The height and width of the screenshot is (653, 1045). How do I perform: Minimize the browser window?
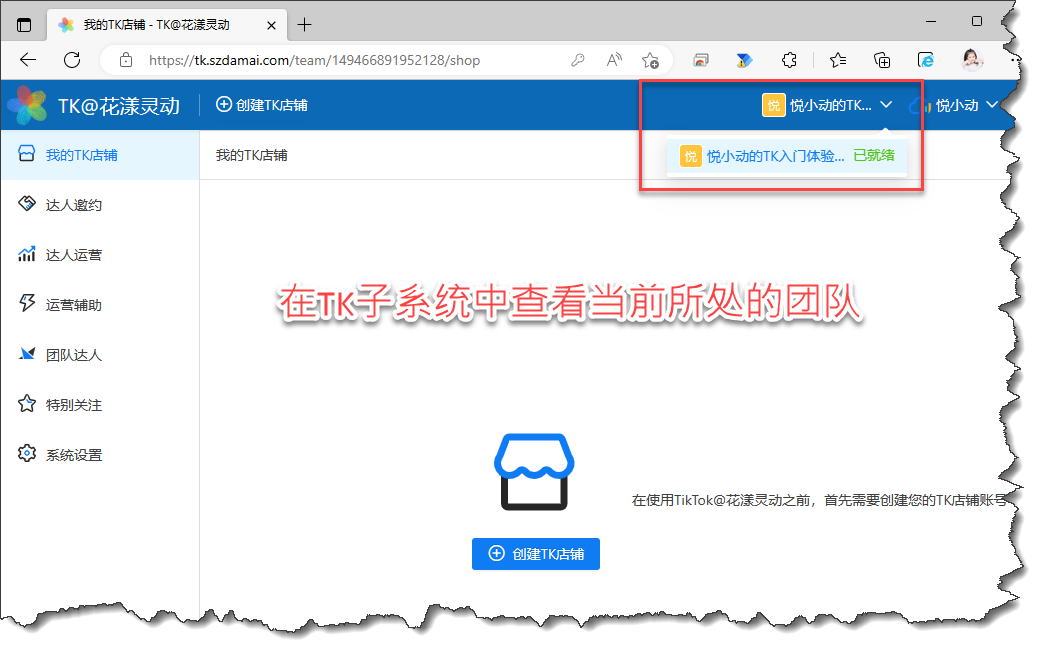point(931,21)
